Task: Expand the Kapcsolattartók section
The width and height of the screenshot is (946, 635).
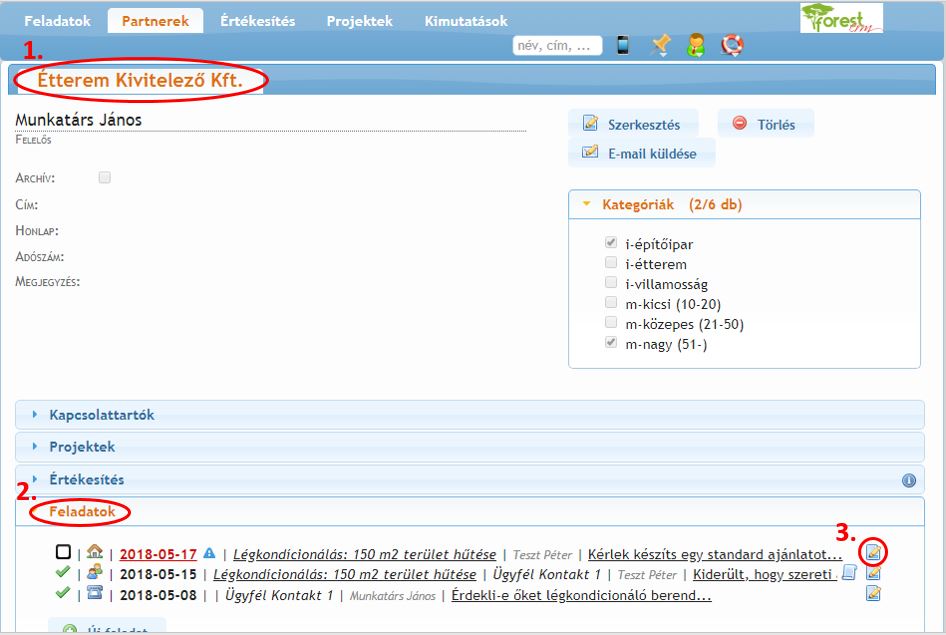Action: click(x=101, y=415)
